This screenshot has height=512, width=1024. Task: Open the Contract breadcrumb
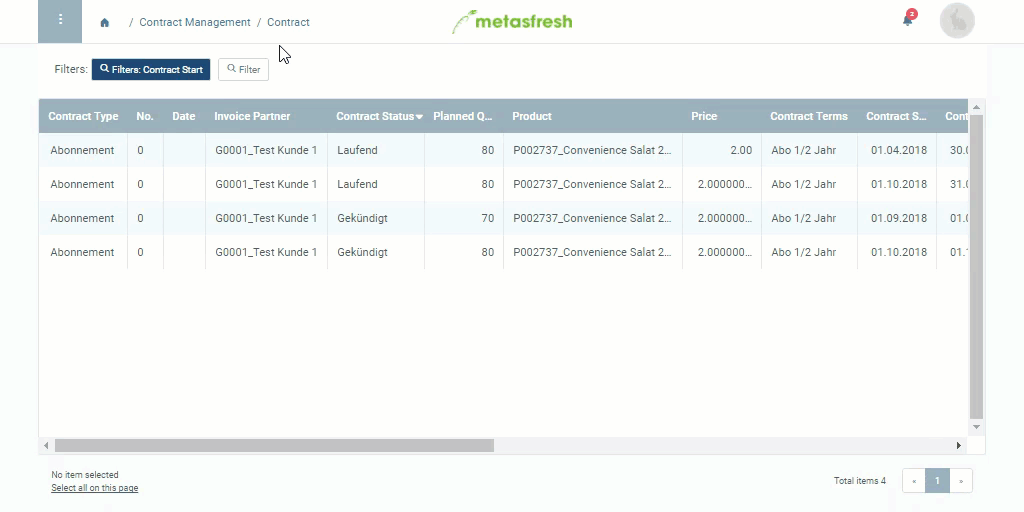tap(288, 22)
